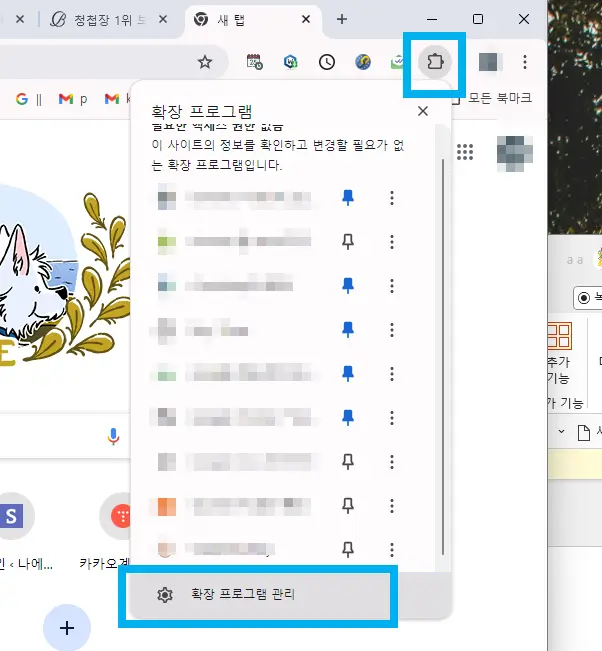The width and height of the screenshot is (602, 651).
Task: Unpin the extension with the shortest name
Action: [348, 330]
